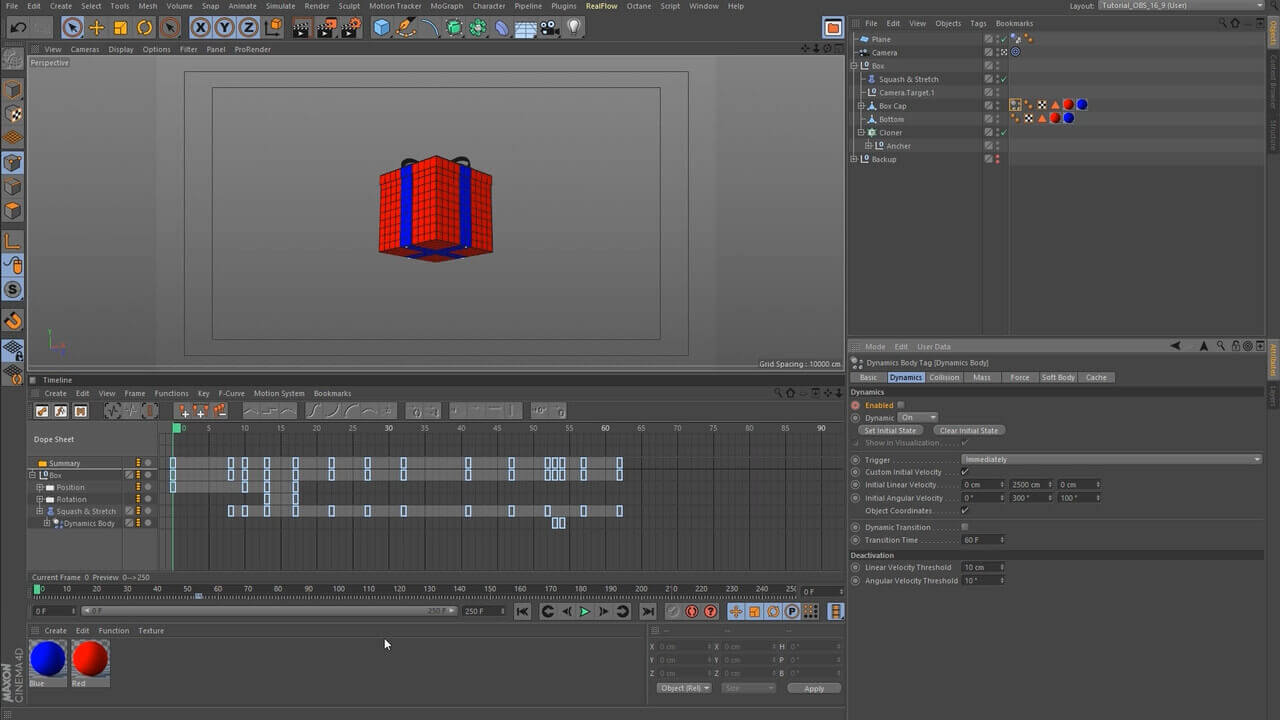Select the Move tool in top toolbar

coord(96,28)
